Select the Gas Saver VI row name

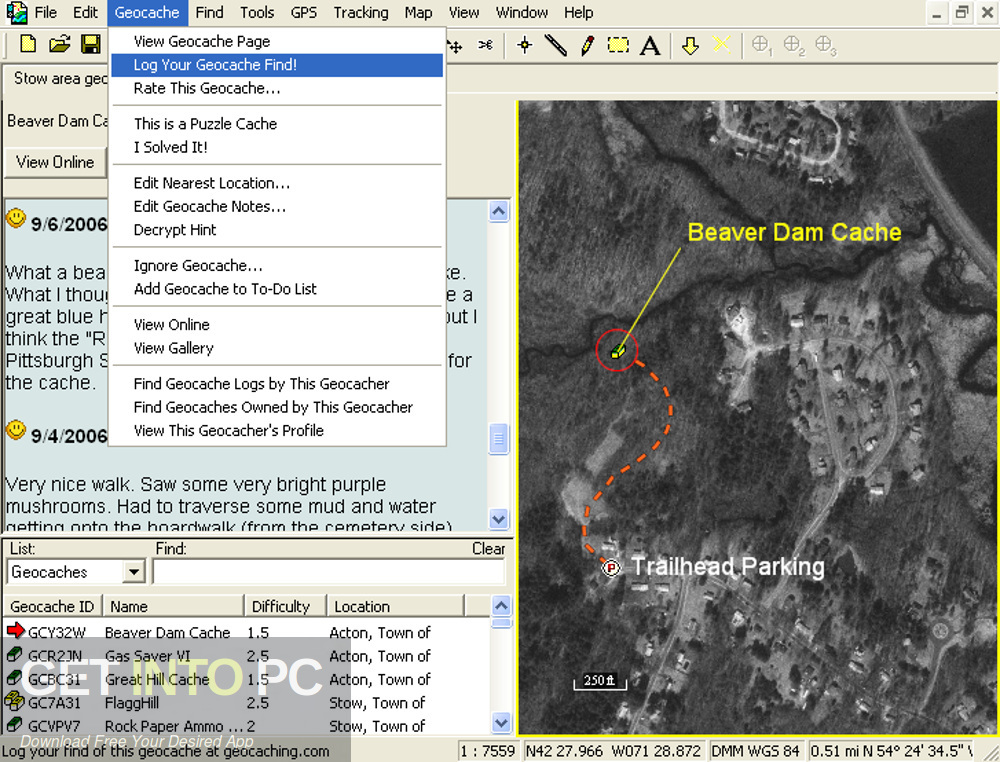point(148,656)
